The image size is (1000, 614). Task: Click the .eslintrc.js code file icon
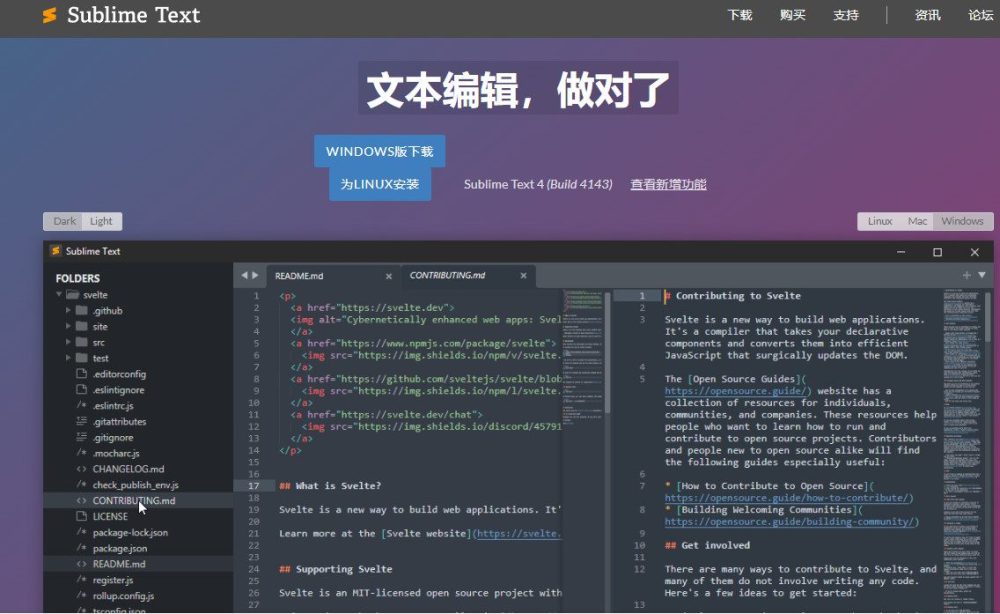[82, 406]
